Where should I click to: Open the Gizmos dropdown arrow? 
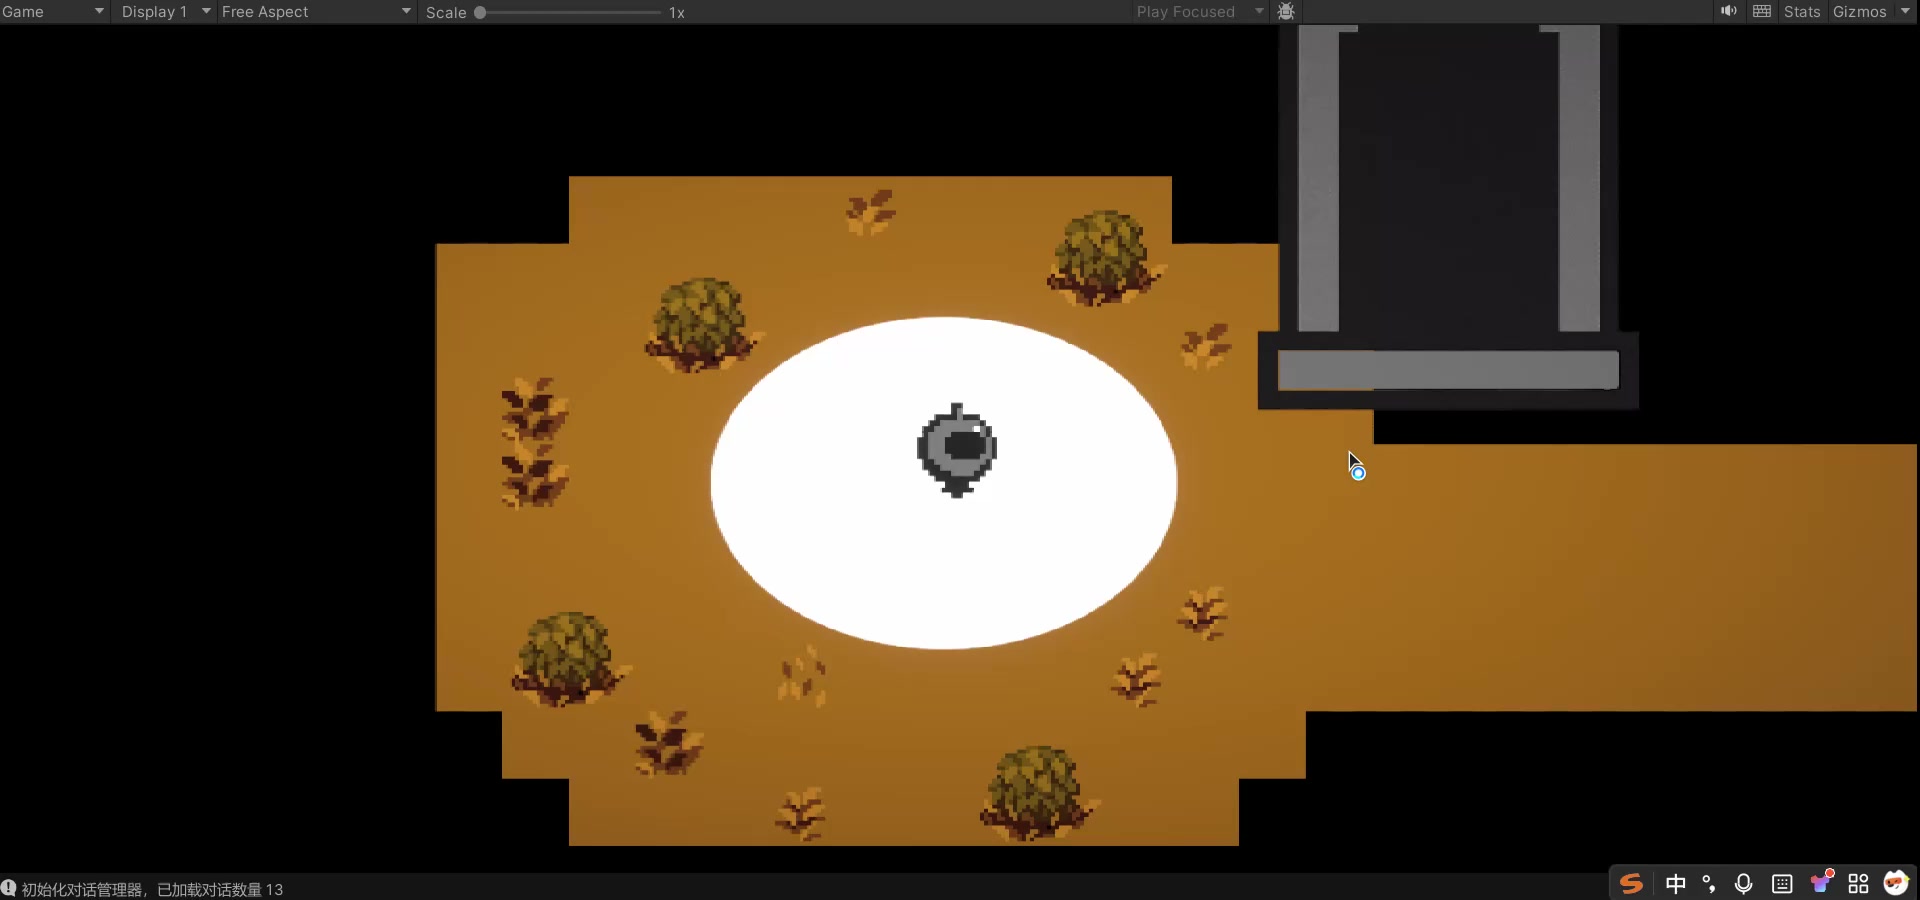(x=1905, y=12)
